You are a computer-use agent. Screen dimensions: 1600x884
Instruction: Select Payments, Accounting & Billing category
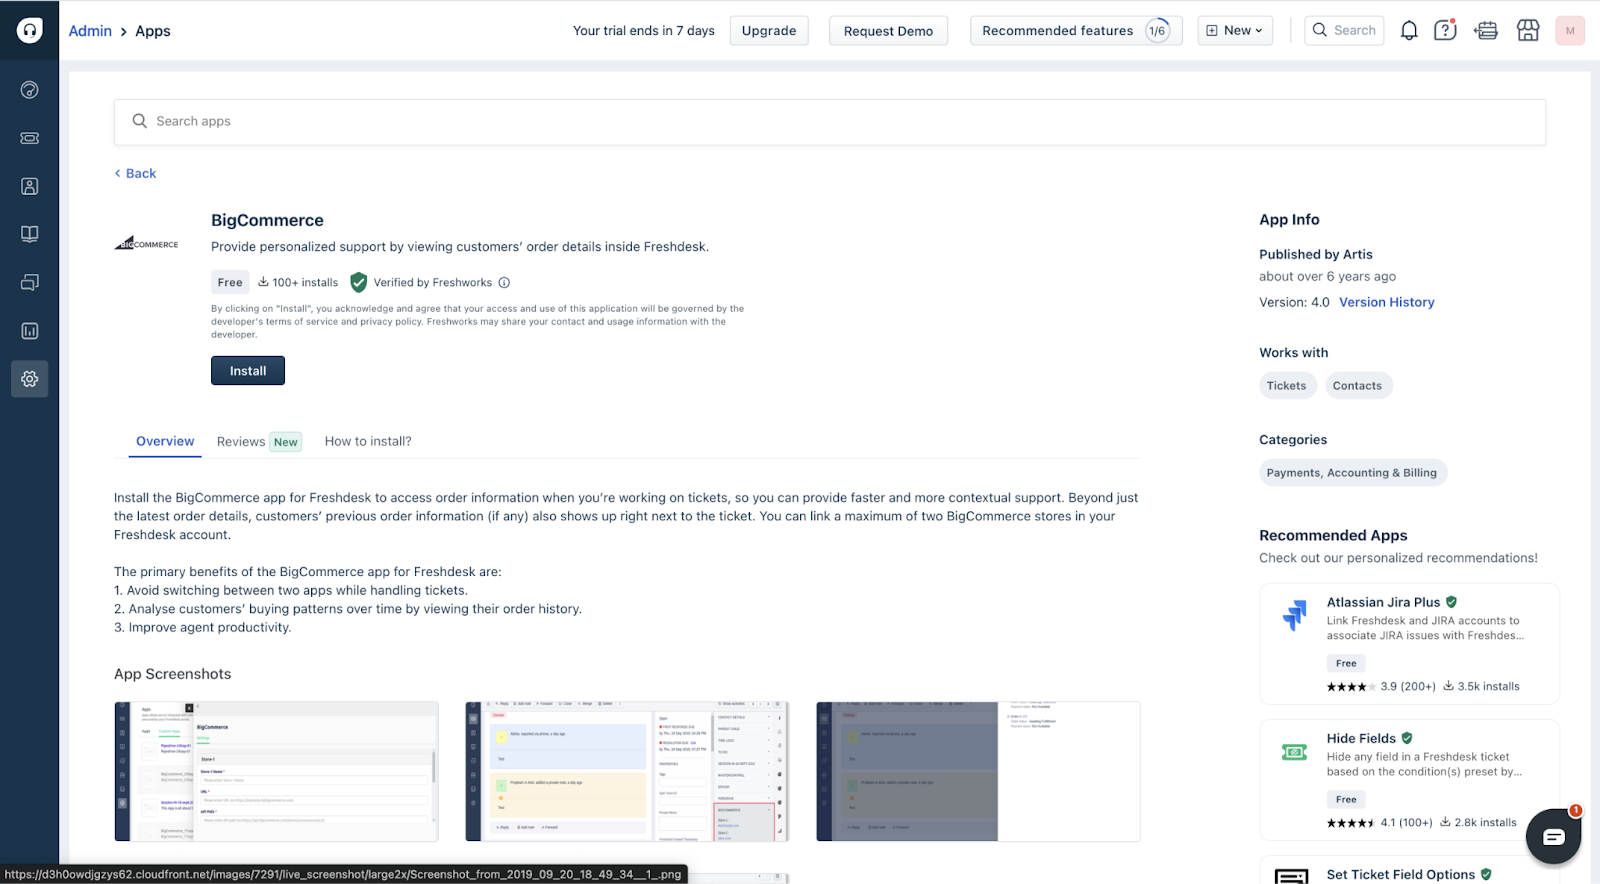pos(1352,473)
